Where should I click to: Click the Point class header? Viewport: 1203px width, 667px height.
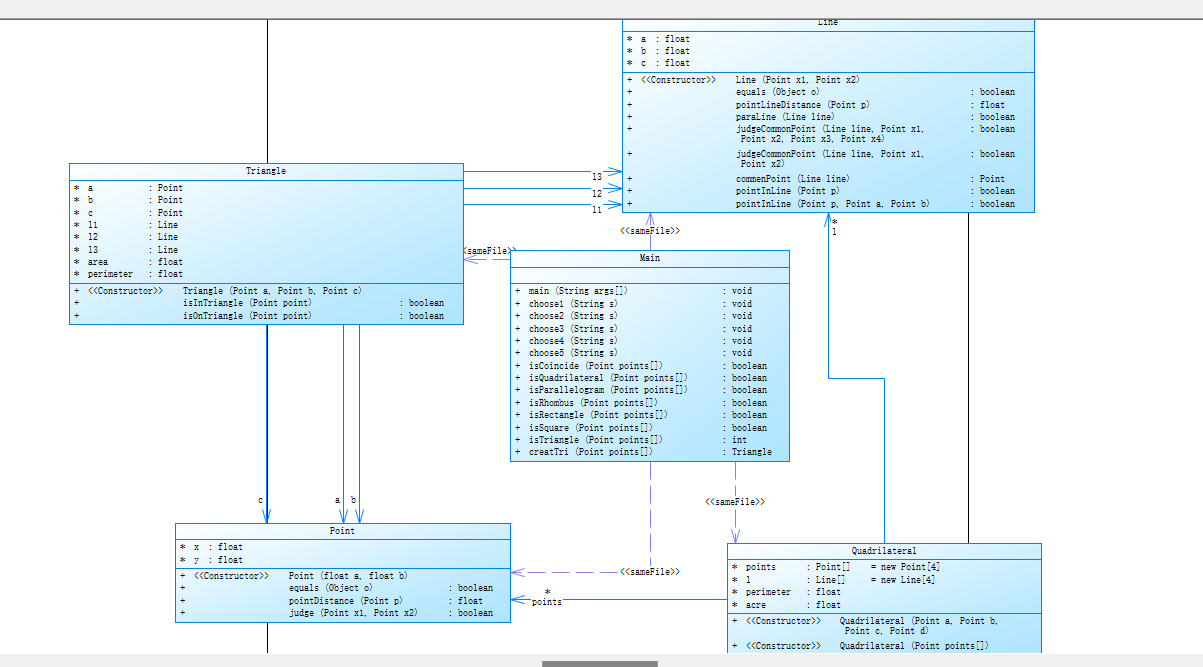click(342, 531)
